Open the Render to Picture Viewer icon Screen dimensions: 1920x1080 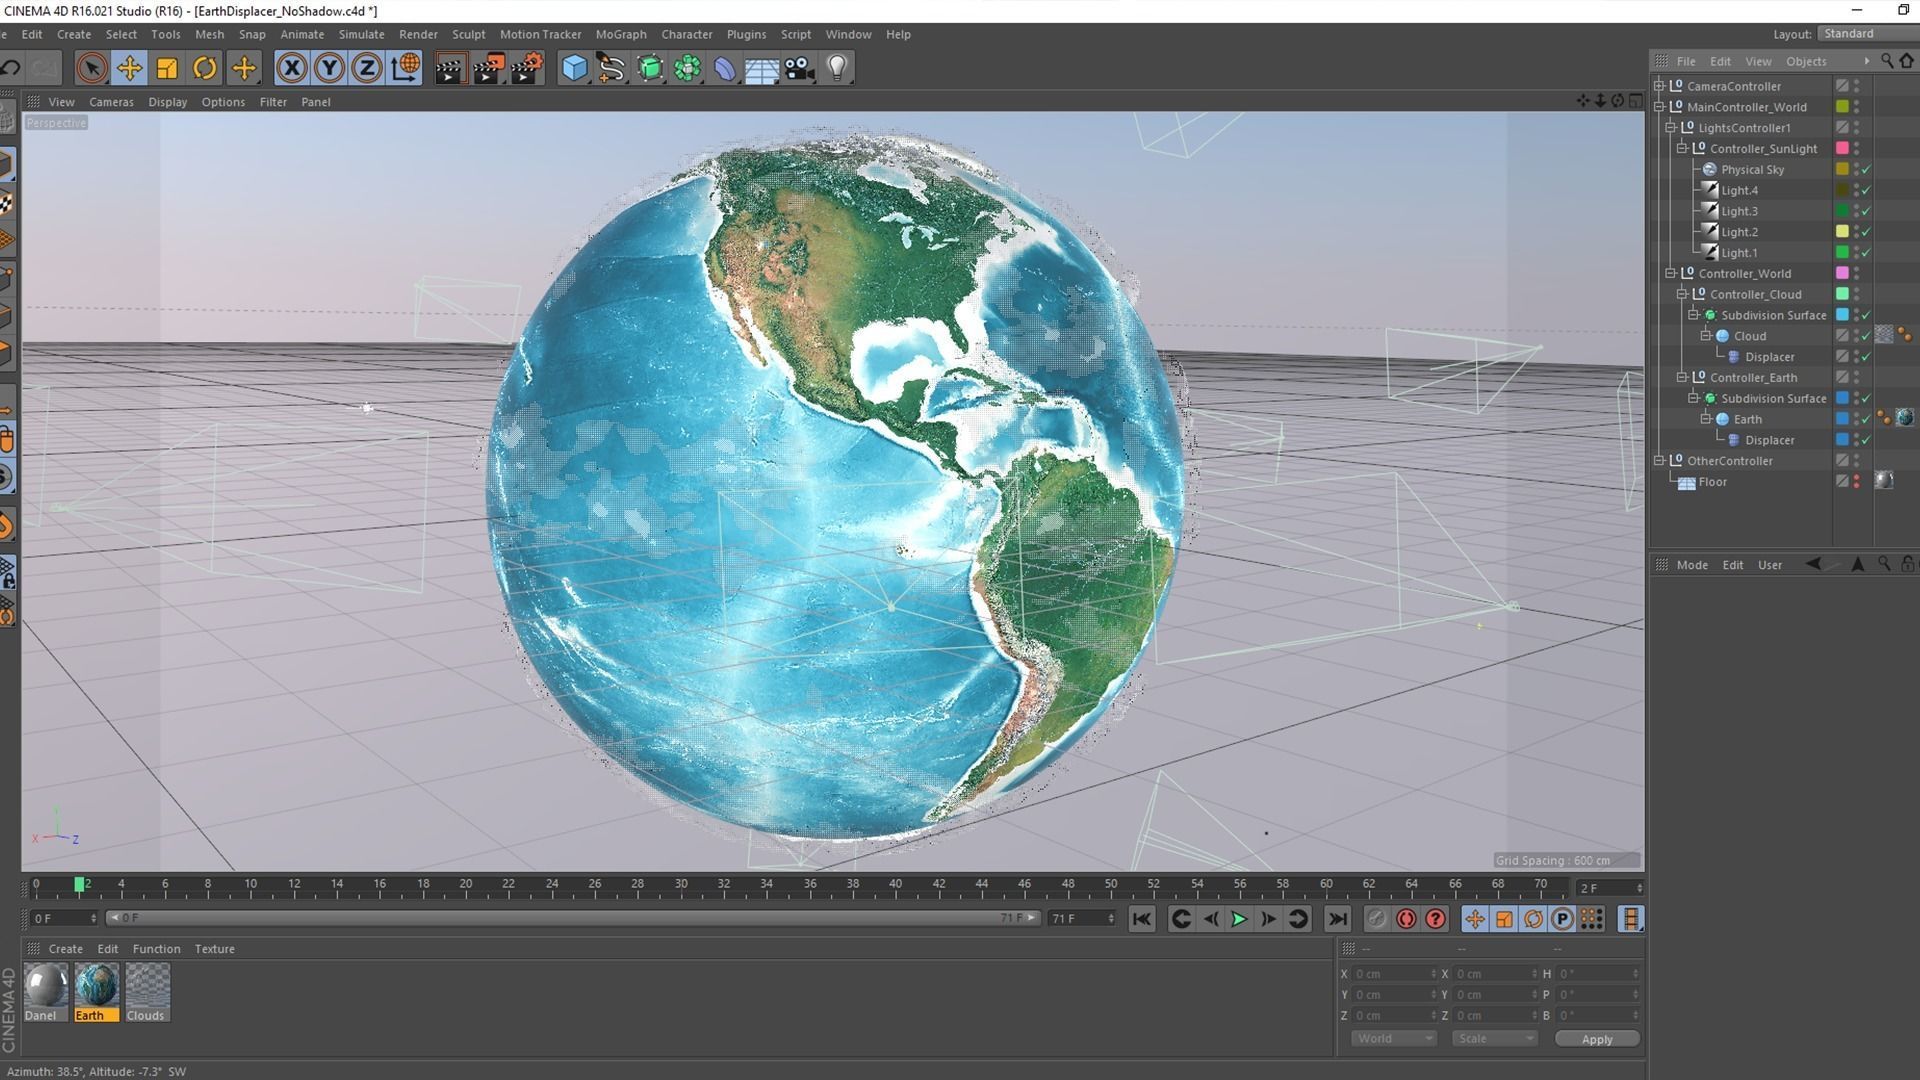click(488, 68)
